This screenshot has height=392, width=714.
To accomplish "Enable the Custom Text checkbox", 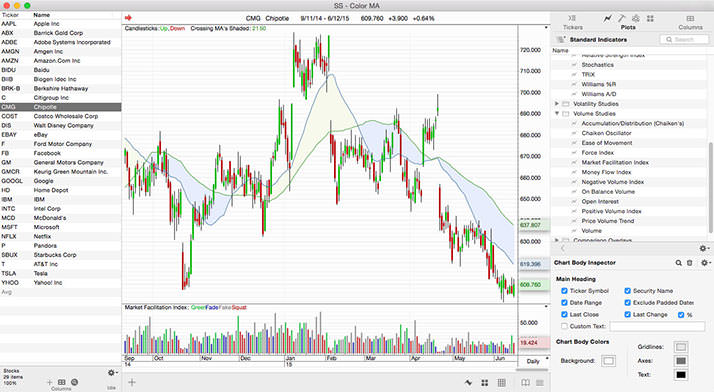I will click(x=564, y=326).
